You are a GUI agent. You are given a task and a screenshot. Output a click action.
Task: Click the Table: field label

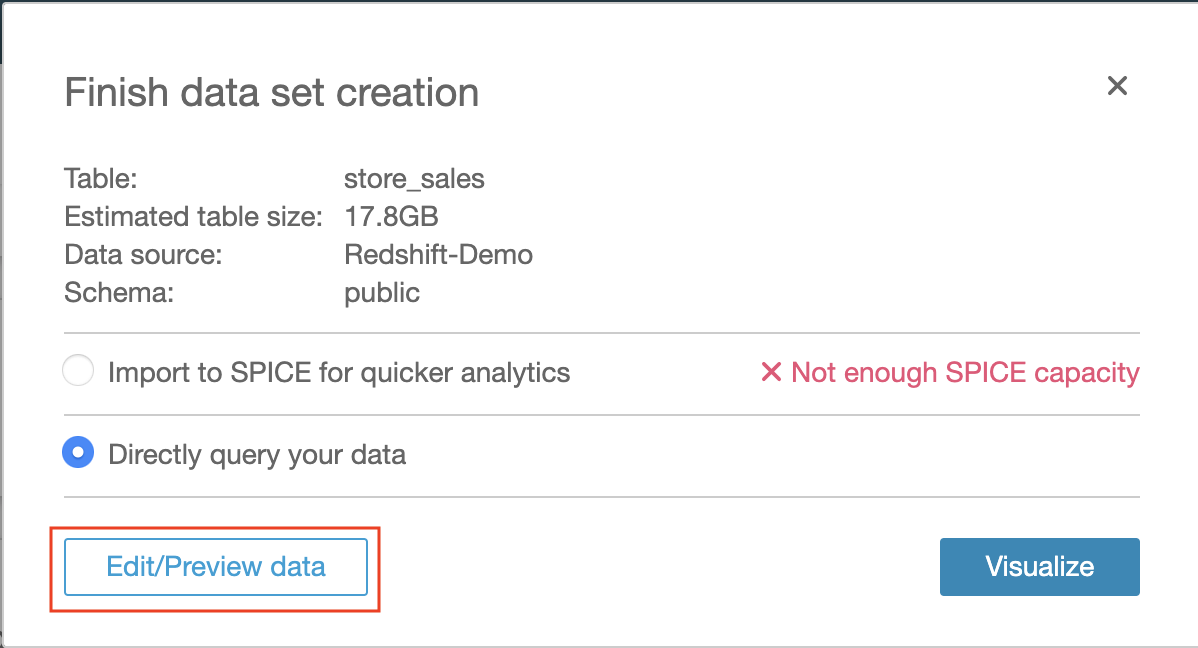coord(100,179)
